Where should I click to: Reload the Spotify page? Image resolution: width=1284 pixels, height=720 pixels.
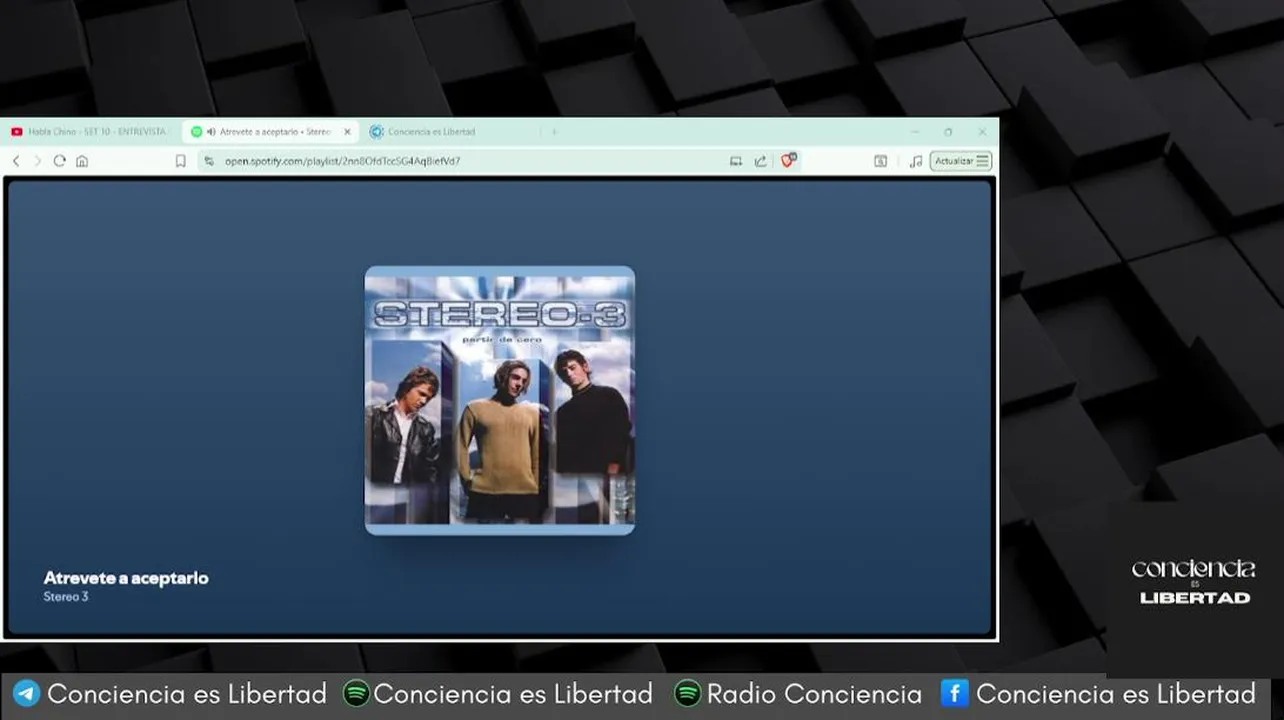point(60,161)
